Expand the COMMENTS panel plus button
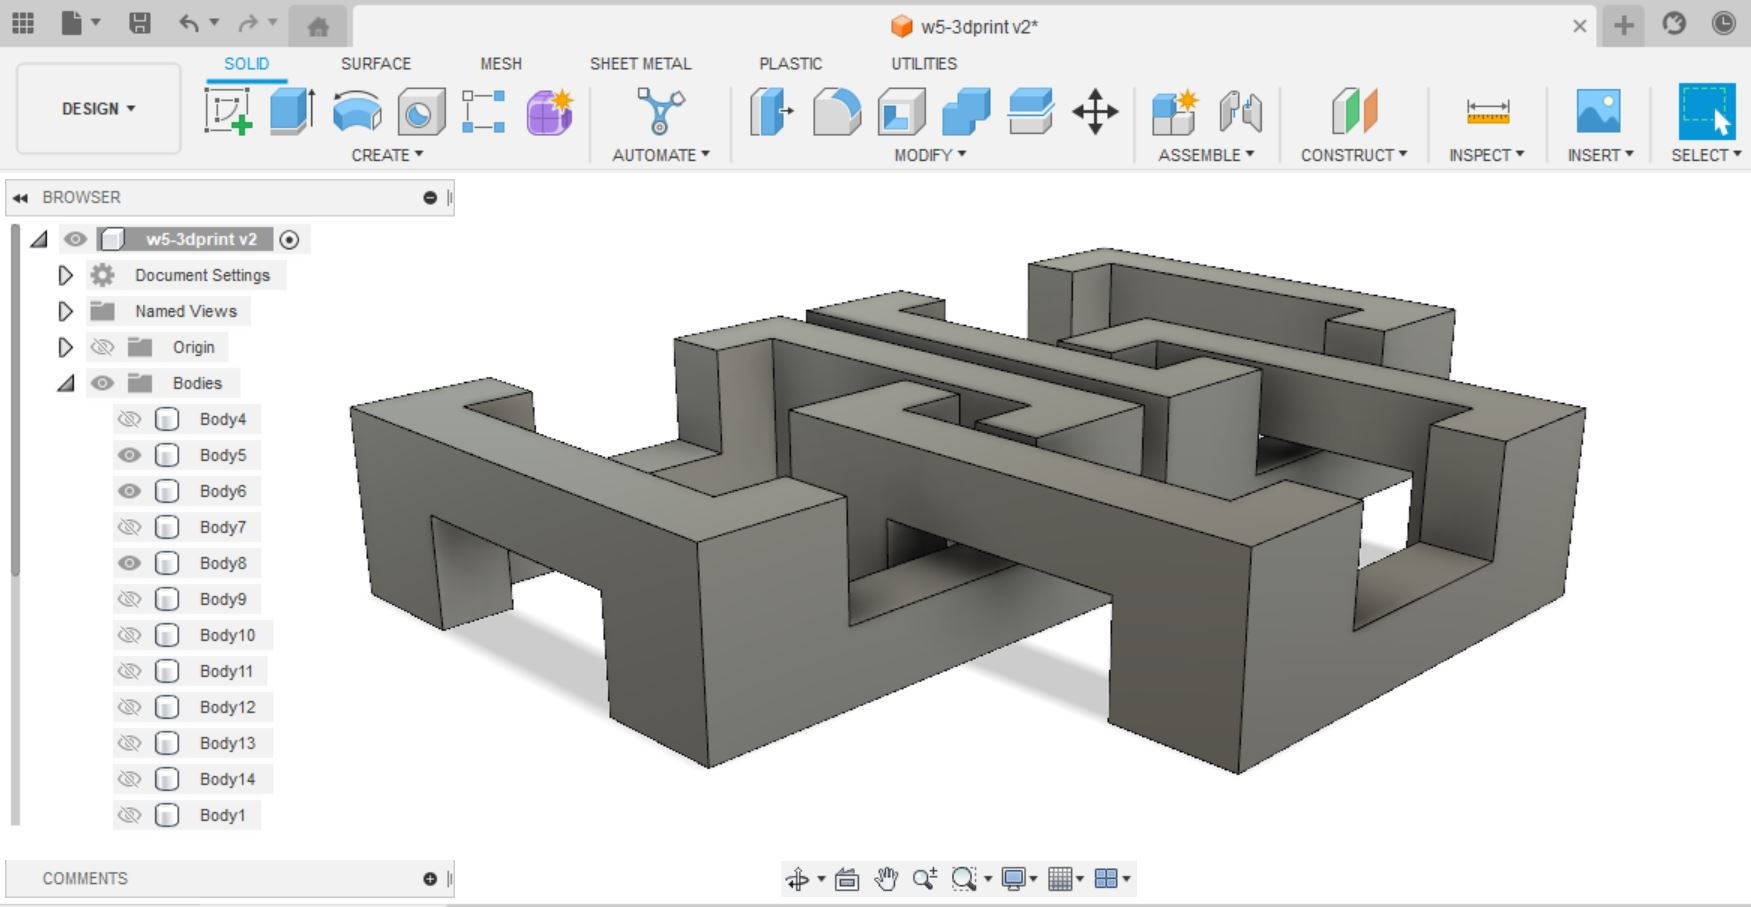1751x907 pixels. coord(430,879)
